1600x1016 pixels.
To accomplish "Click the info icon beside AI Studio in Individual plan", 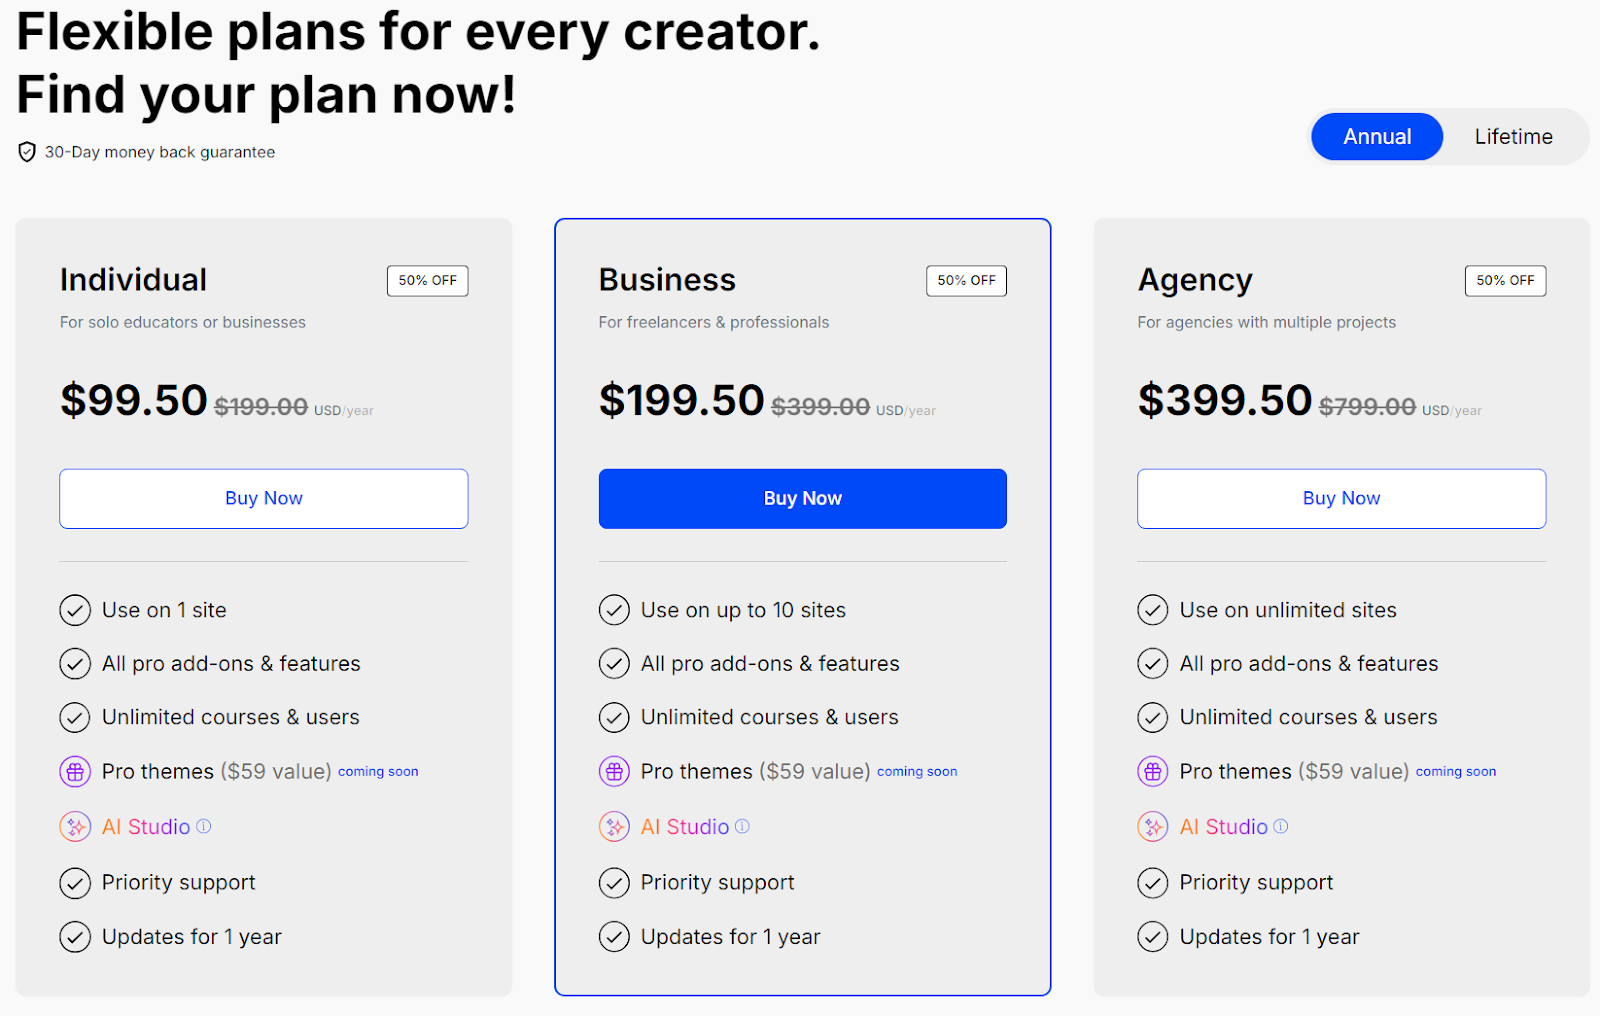I will point(203,826).
